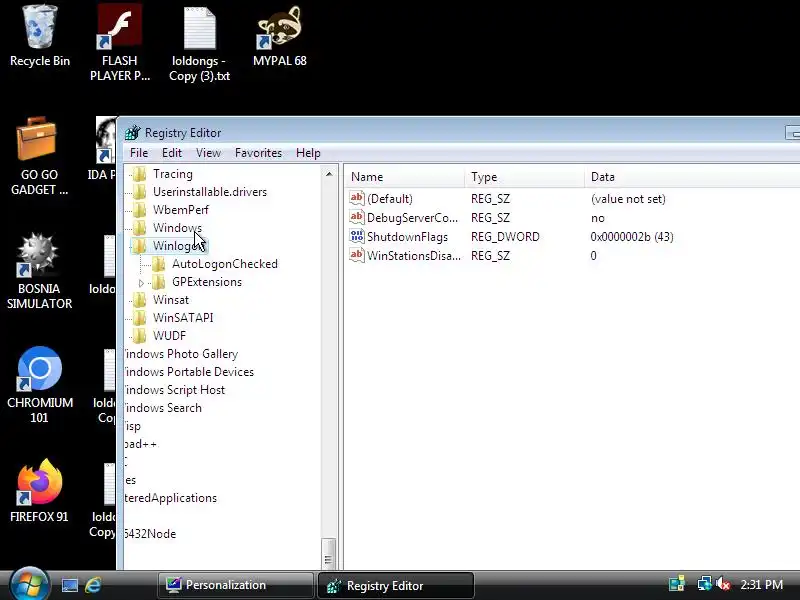This screenshot has width=800, height=600.
Task: Open the File menu
Action: pos(139,153)
